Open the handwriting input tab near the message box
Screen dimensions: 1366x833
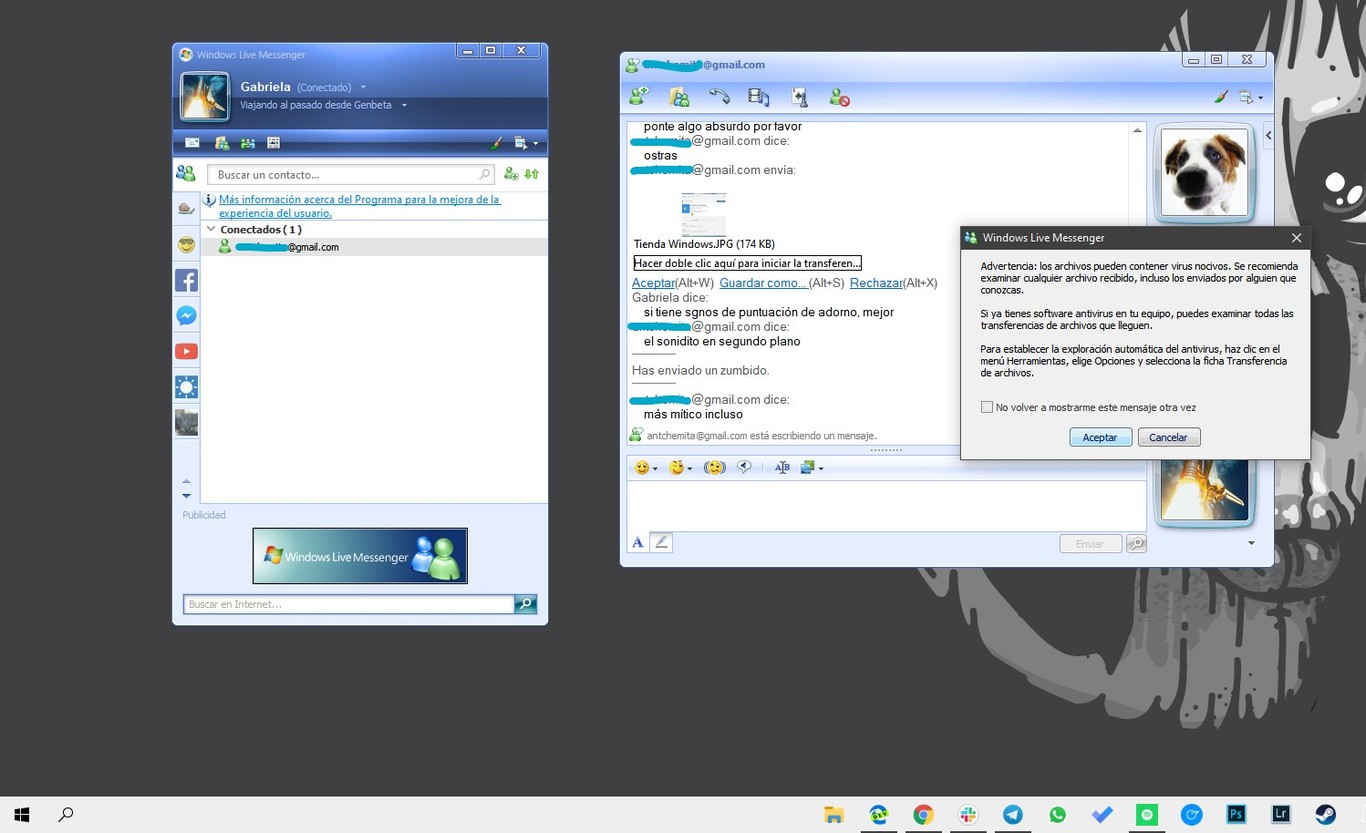coord(661,541)
